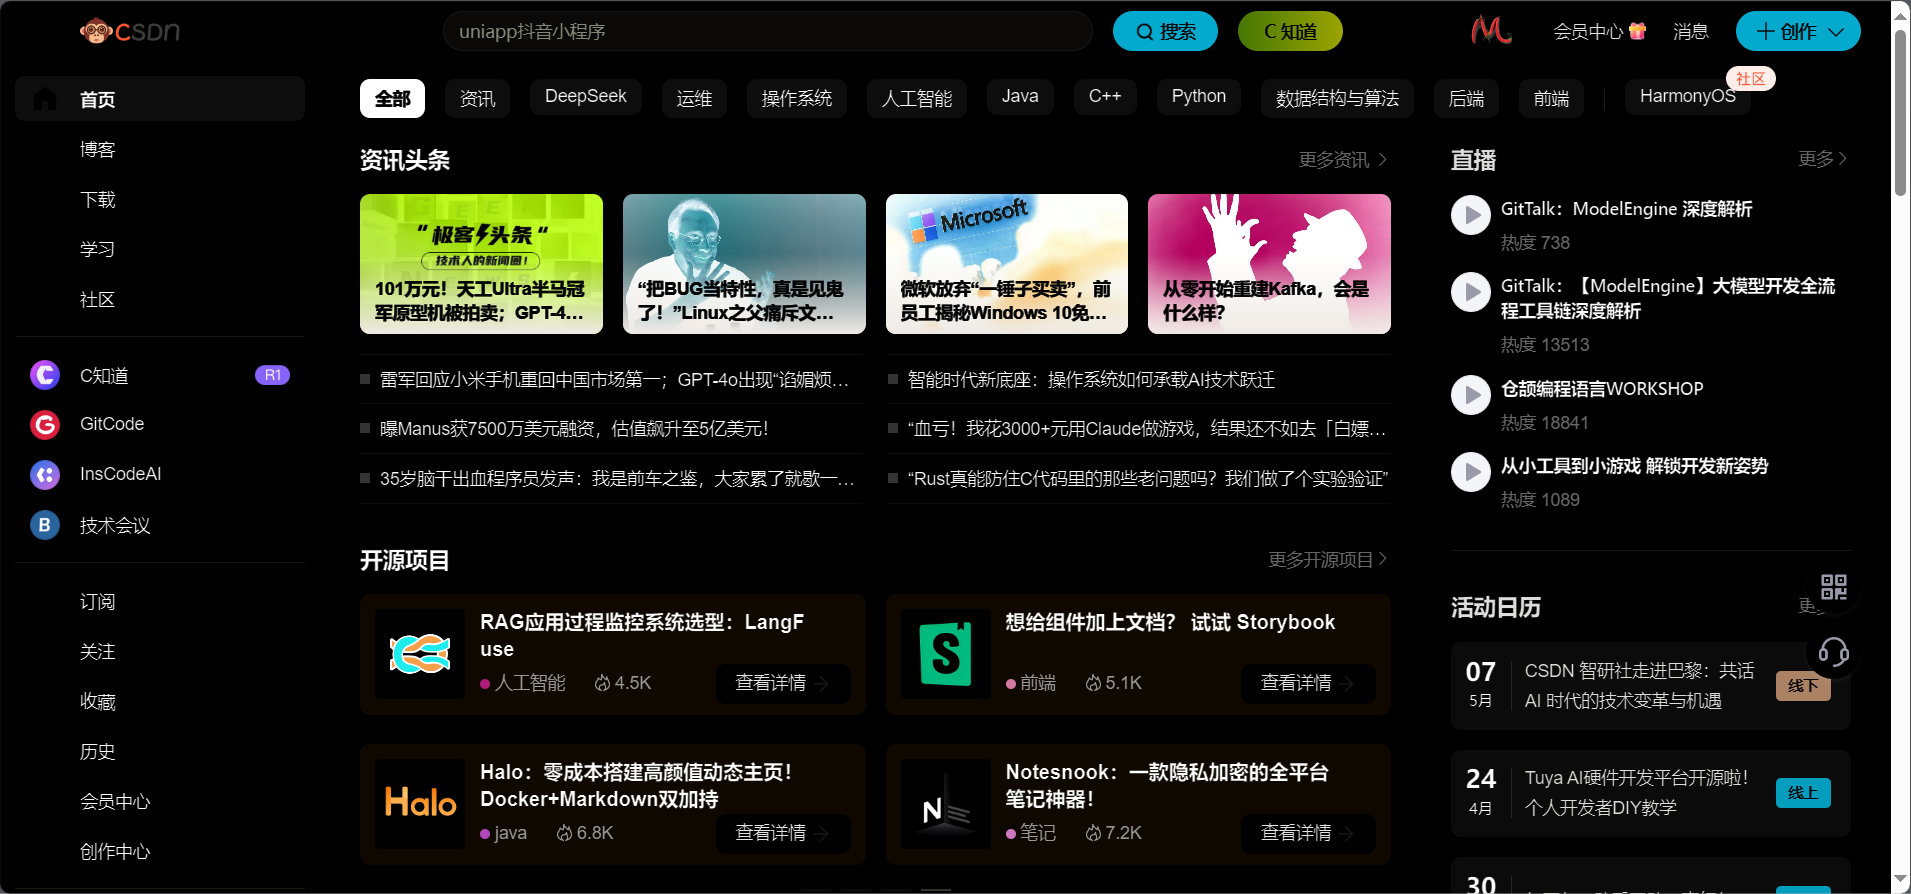Click the 搜索 search button

coord(1165,31)
